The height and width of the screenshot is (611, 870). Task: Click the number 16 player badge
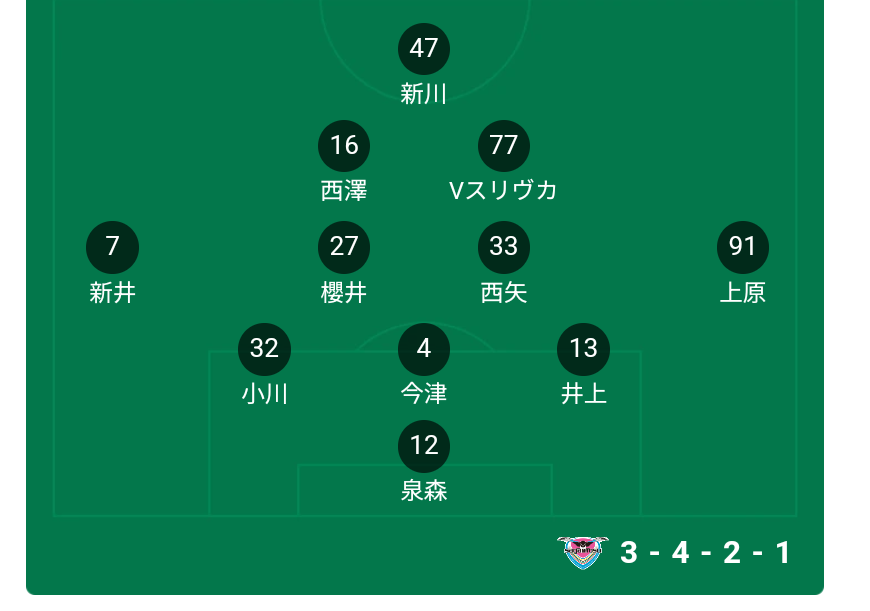(344, 146)
